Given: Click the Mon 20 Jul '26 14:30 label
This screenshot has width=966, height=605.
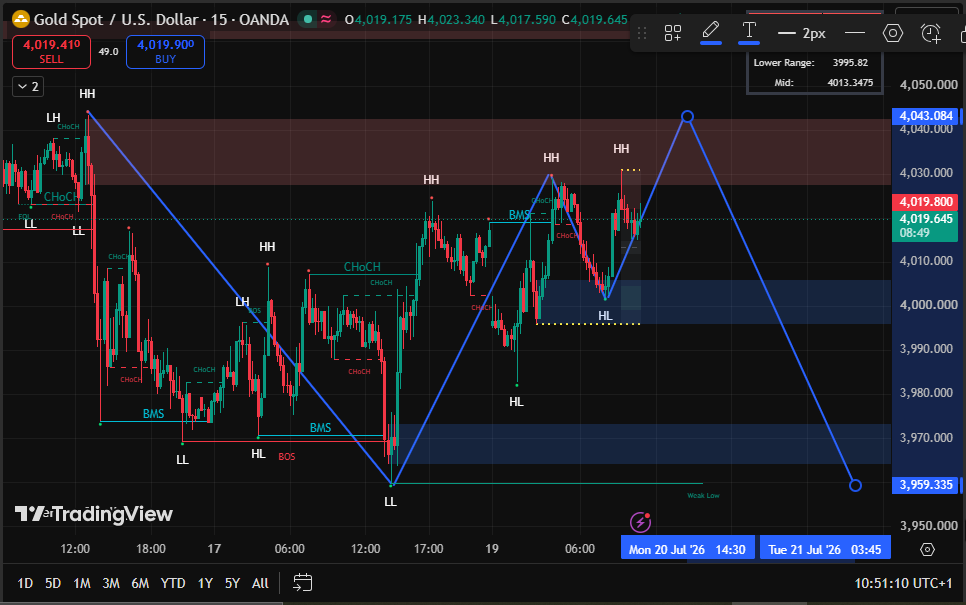Looking at the screenshot, I should pyautogui.click(x=687, y=549).
